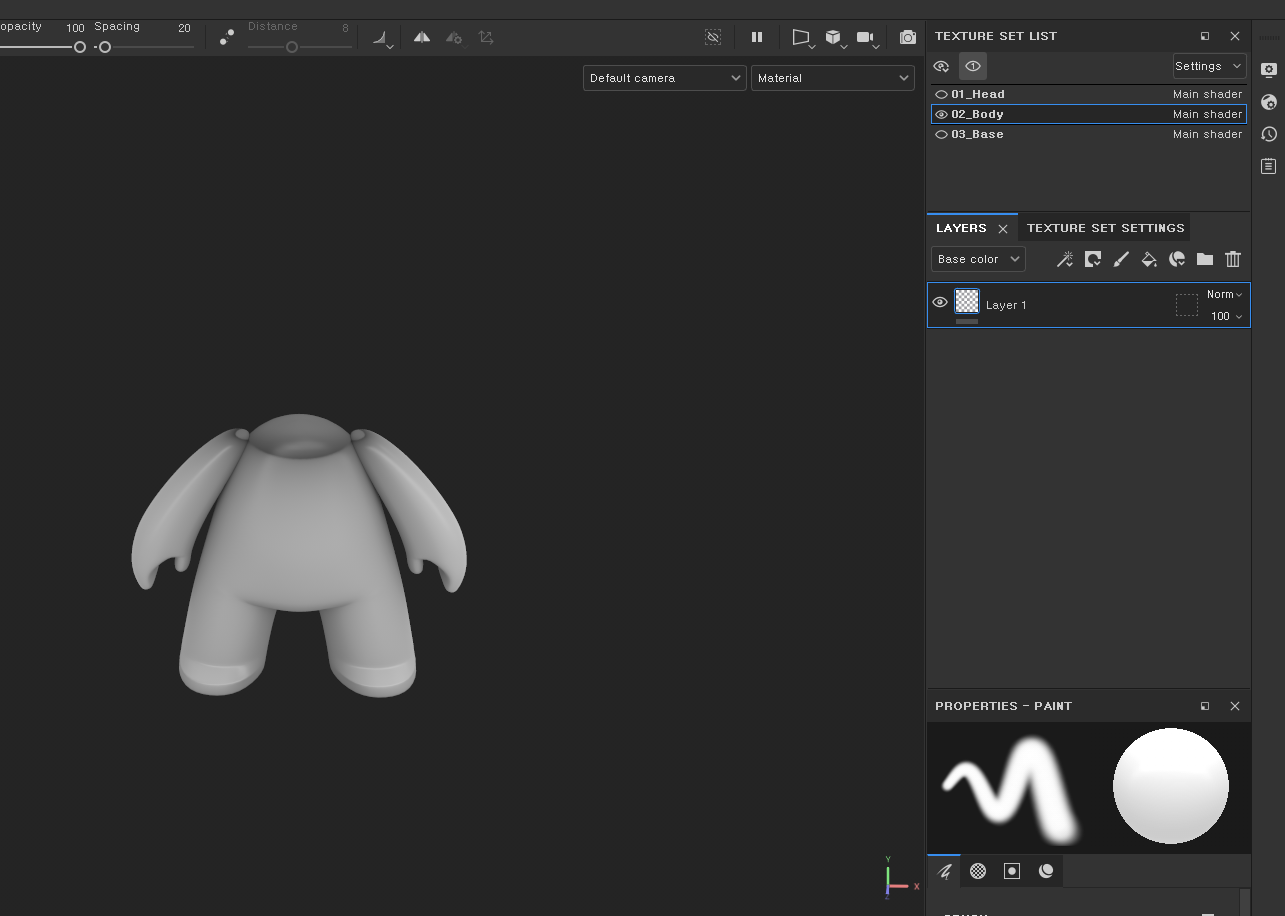
Task: Select the Stencil properties tab icon
Action: coord(1012,871)
